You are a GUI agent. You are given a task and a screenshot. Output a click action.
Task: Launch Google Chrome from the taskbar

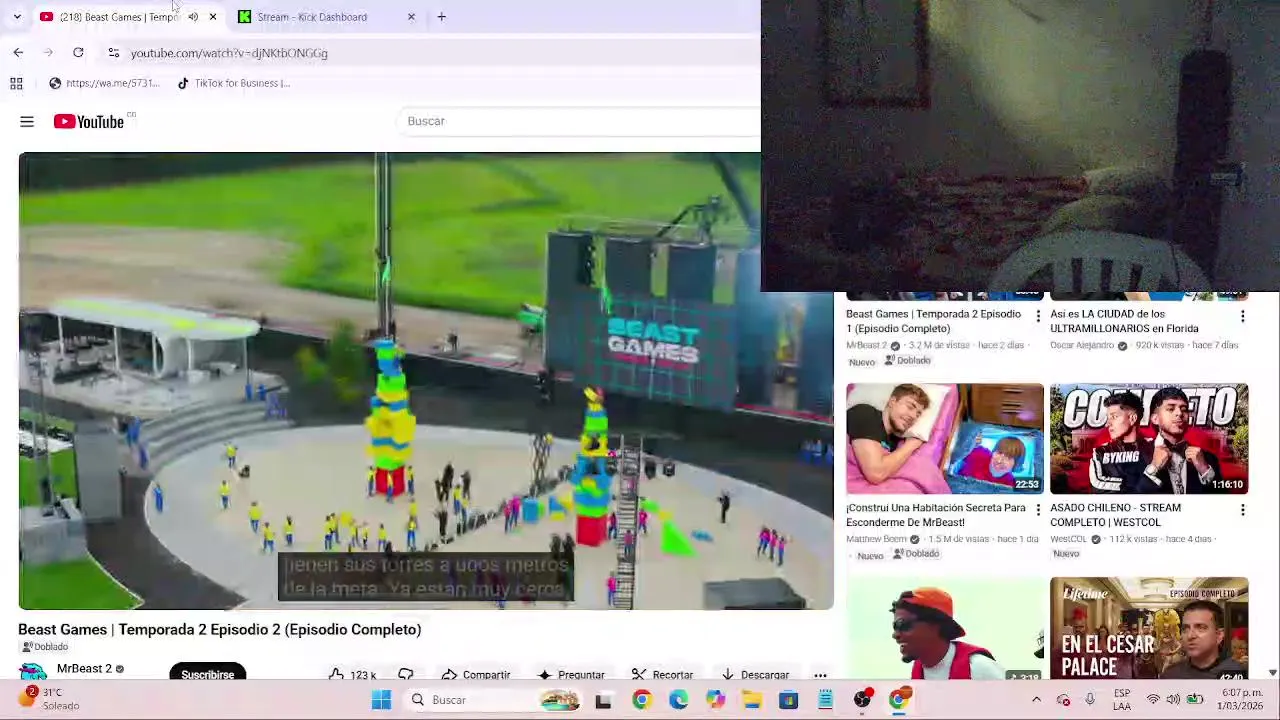641,700
